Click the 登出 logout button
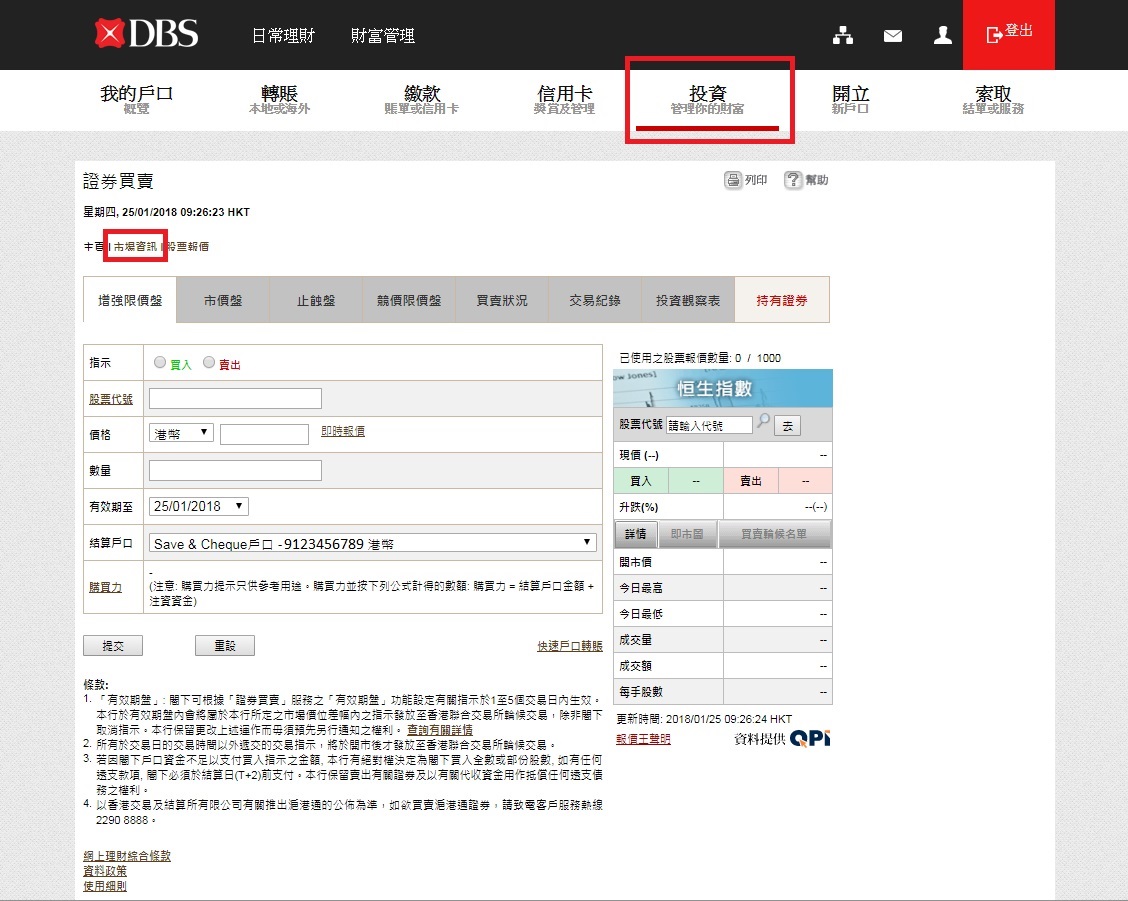Screen dimensions: 1128x901 1008,34
